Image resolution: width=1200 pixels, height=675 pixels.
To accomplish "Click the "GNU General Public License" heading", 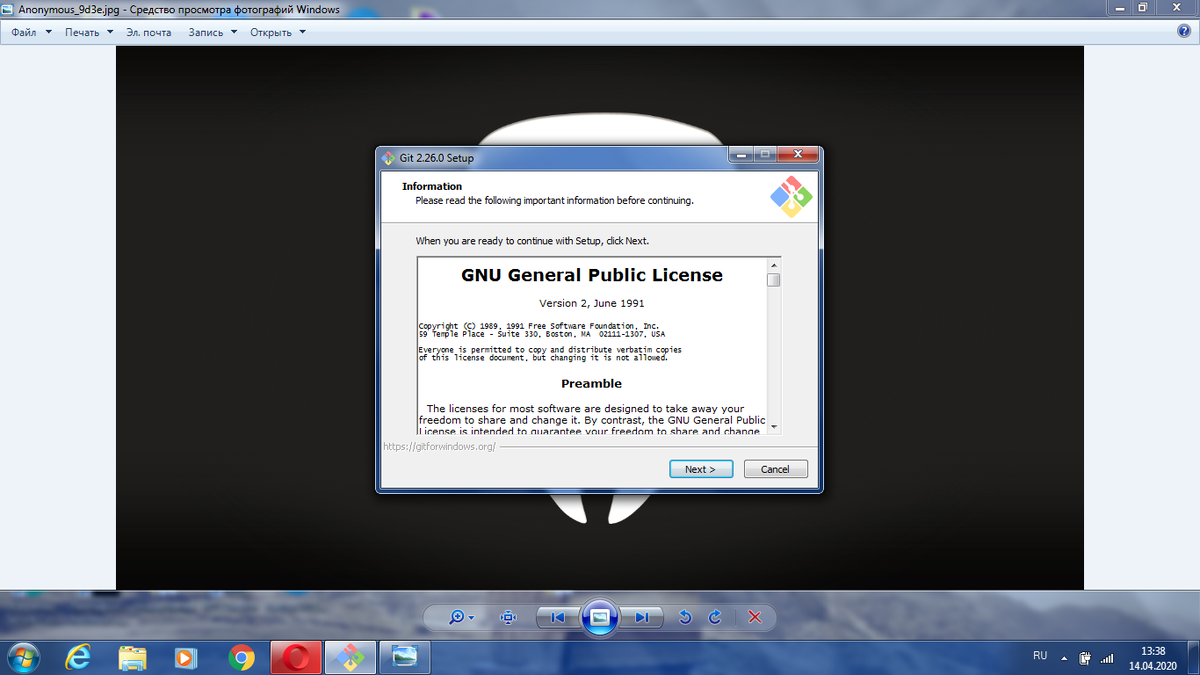I will [x=592, y=275].
